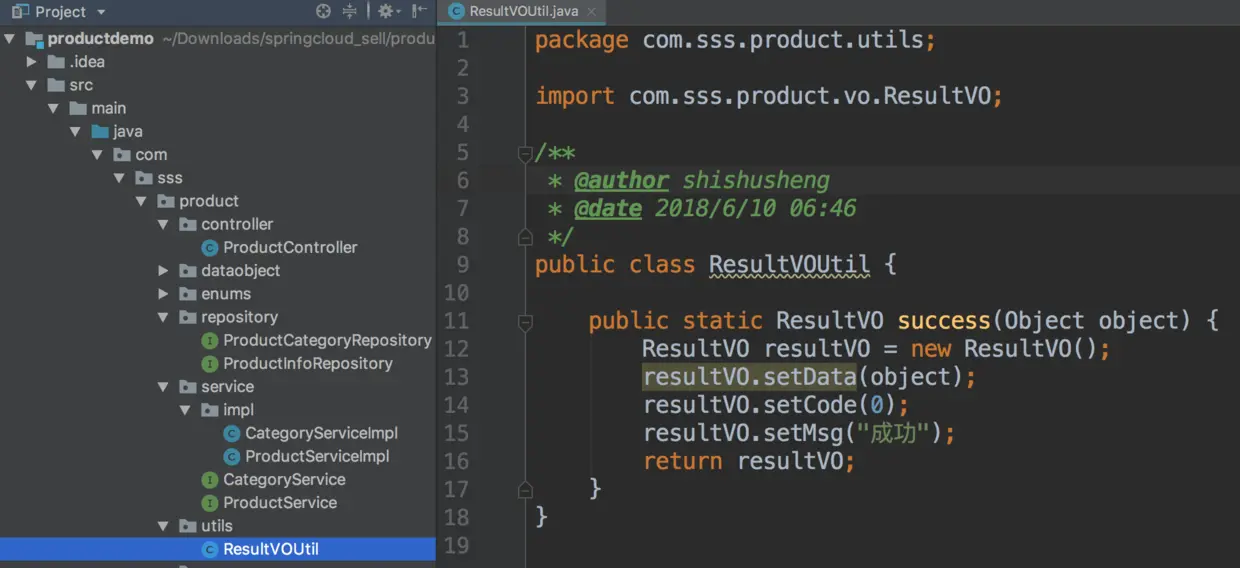Select the ProductService interface

click(x=280, y=502)
